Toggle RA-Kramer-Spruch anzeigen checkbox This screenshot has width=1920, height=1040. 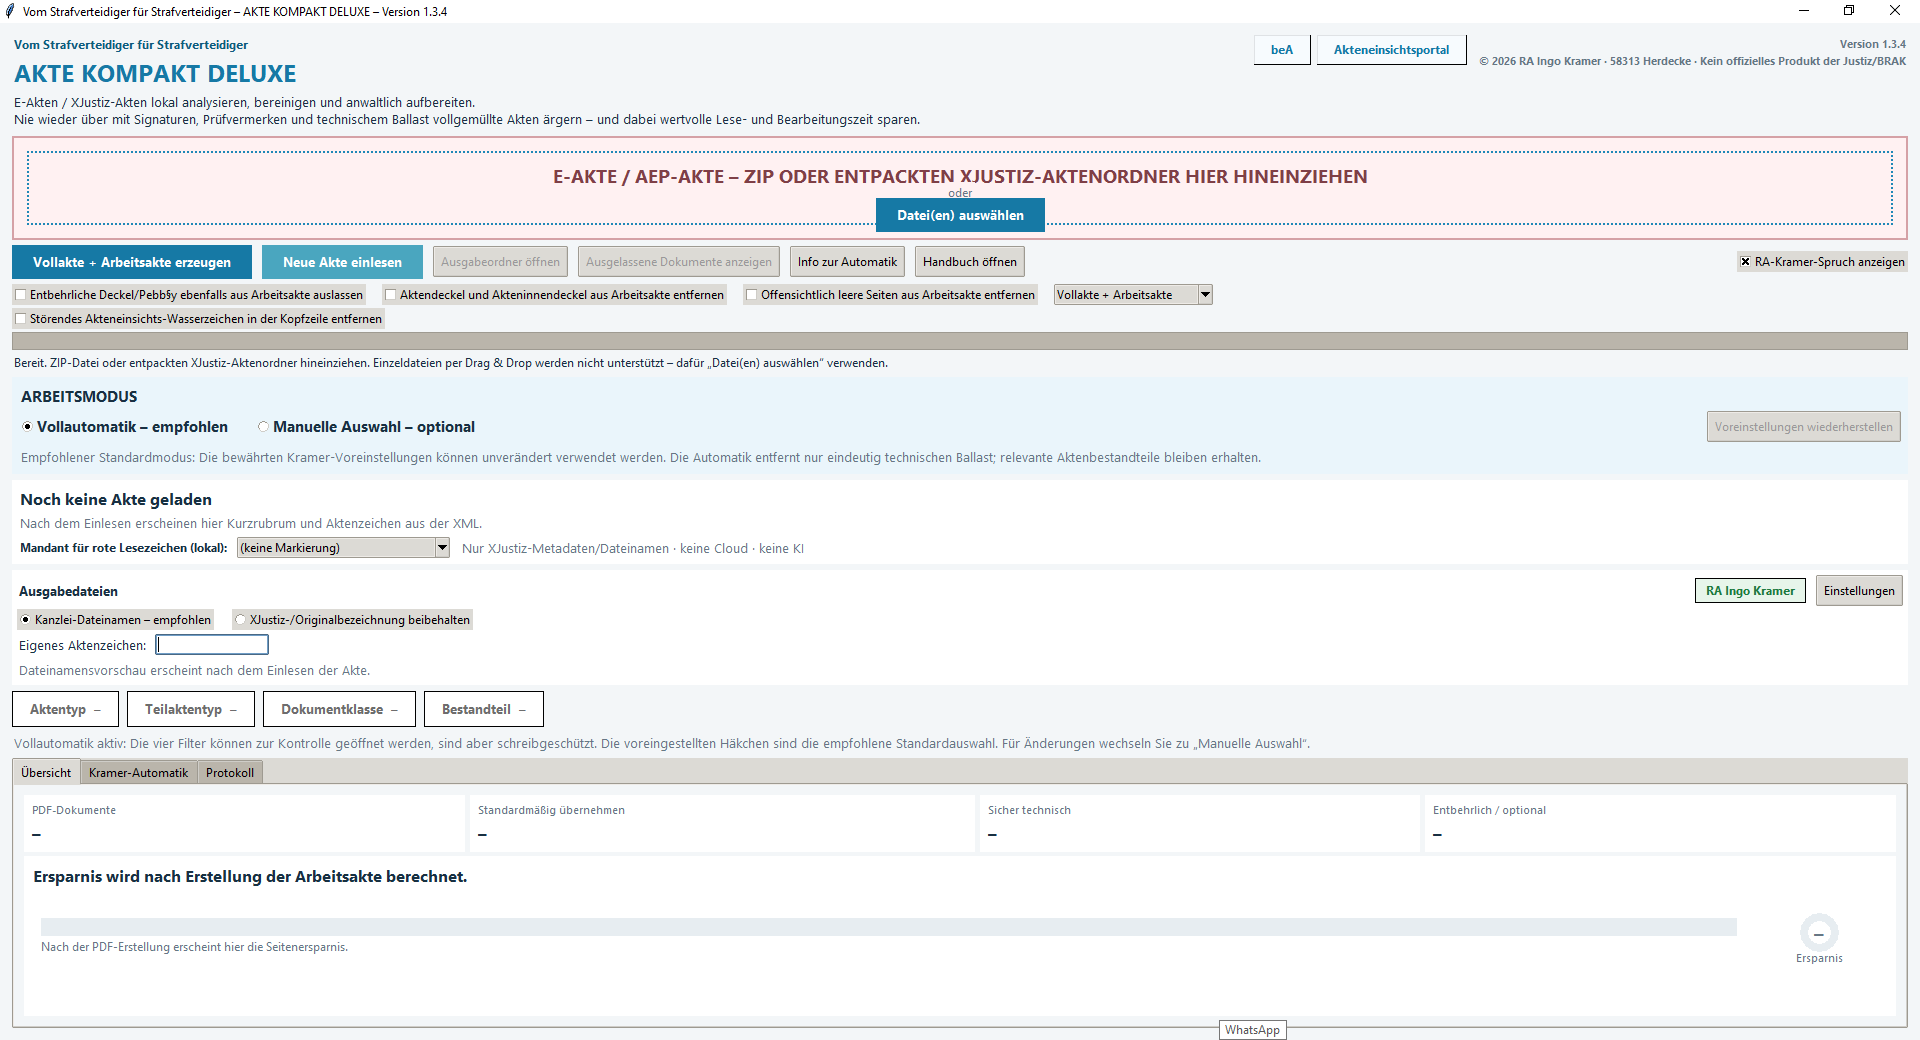tap(1746, 262)
